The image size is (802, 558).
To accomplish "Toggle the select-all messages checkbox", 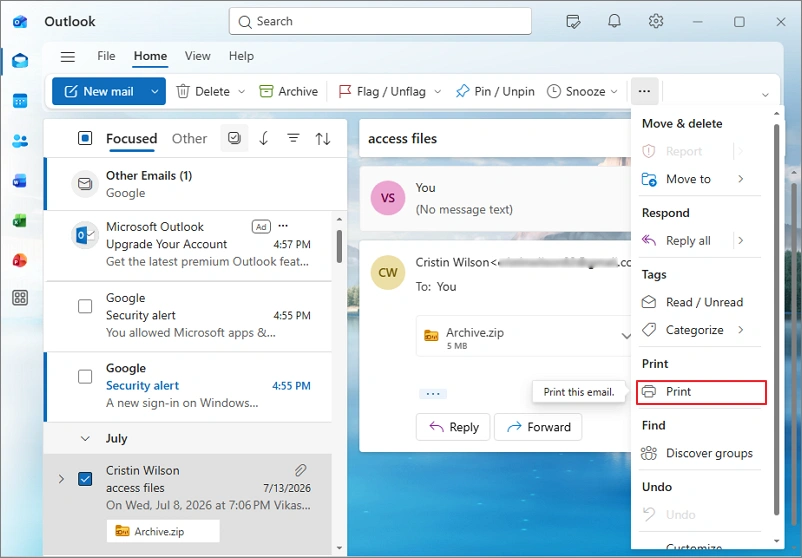I will 85,138.
